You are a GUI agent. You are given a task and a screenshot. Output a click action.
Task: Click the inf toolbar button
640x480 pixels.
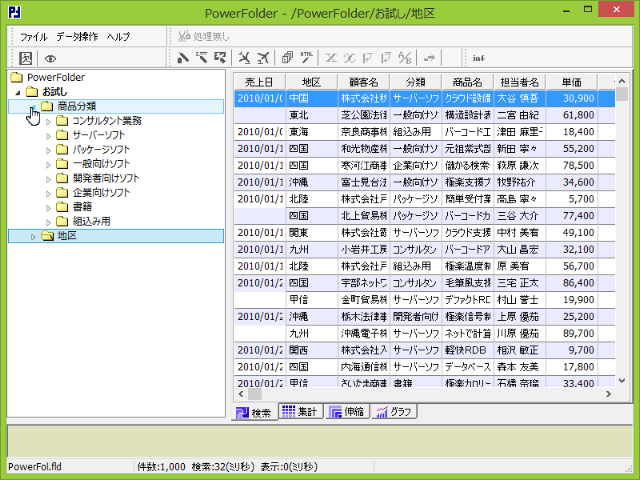pos(478,58)
